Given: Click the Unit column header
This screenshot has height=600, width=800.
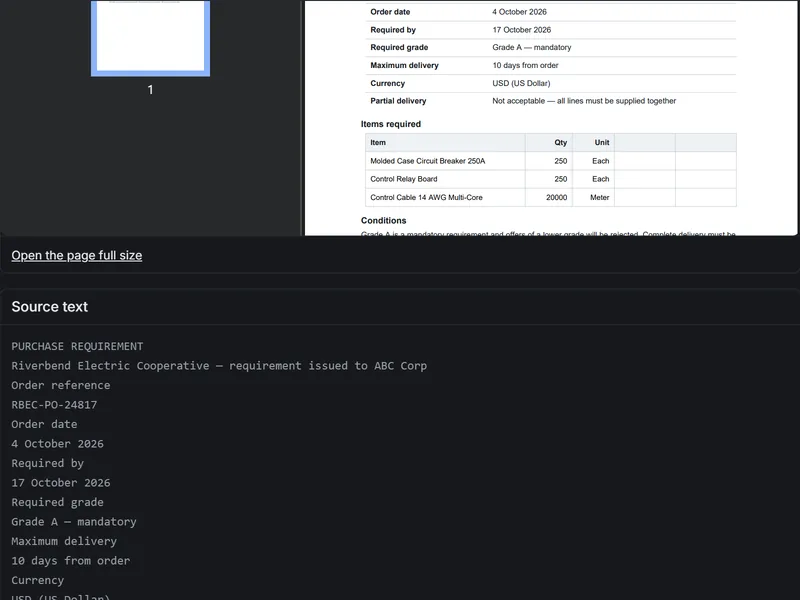Looking at the screenshot, I should coord(602,142).
